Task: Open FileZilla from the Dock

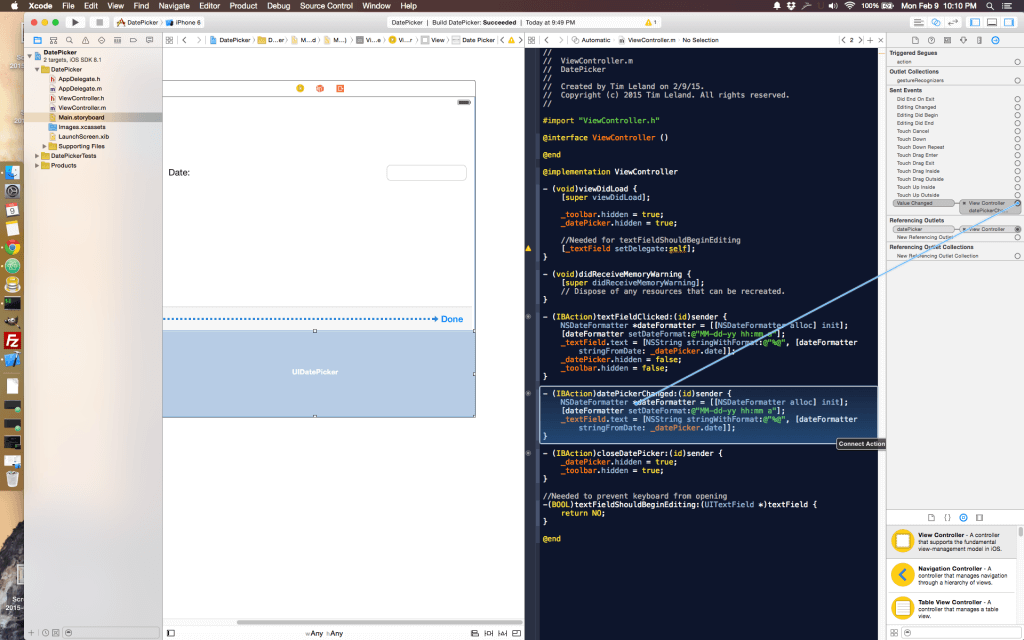Action: pyautogui.click(x=12, y=340)
